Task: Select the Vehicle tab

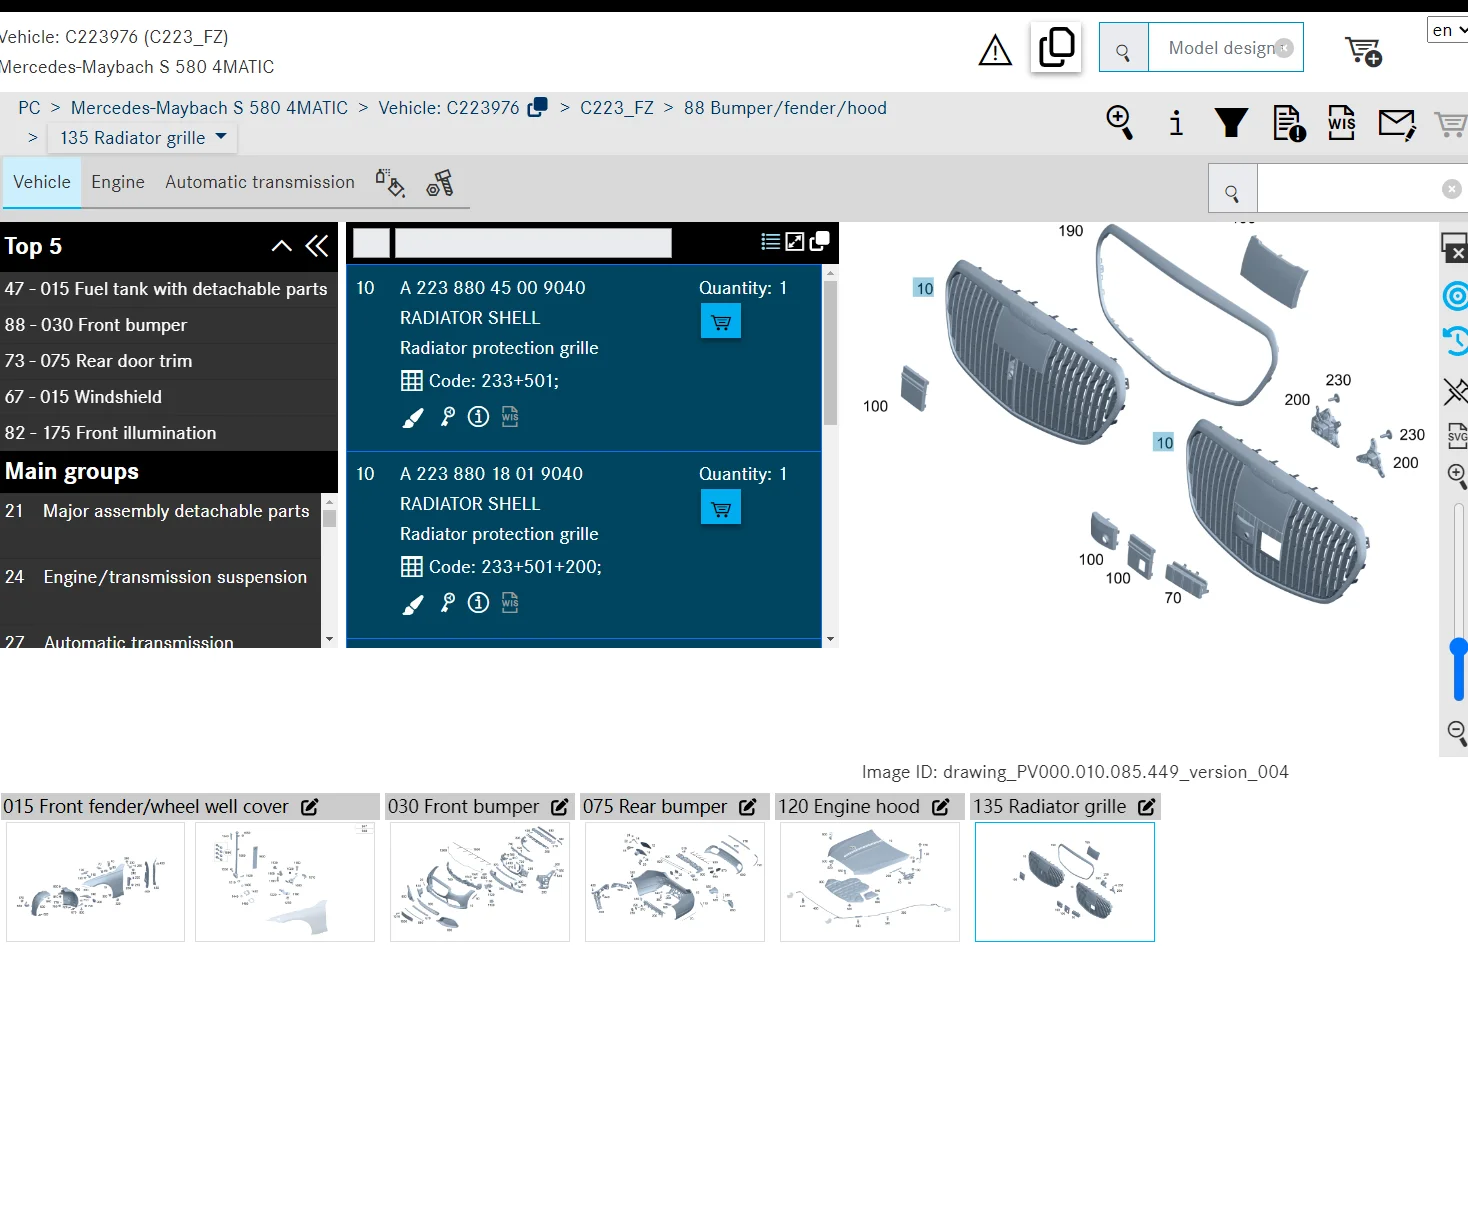Action: pyautogui.click(x=42, y=182)
